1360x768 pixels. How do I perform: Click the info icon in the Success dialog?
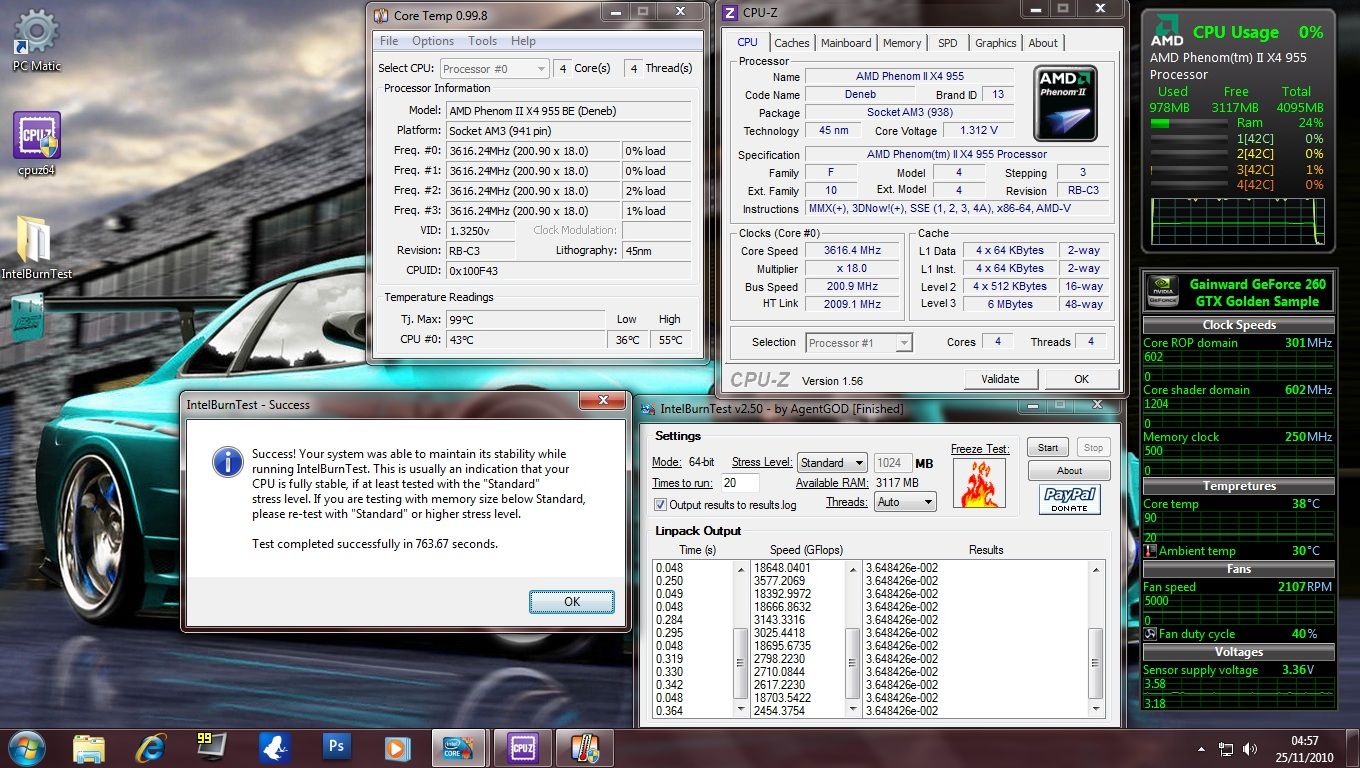(227, 461)
